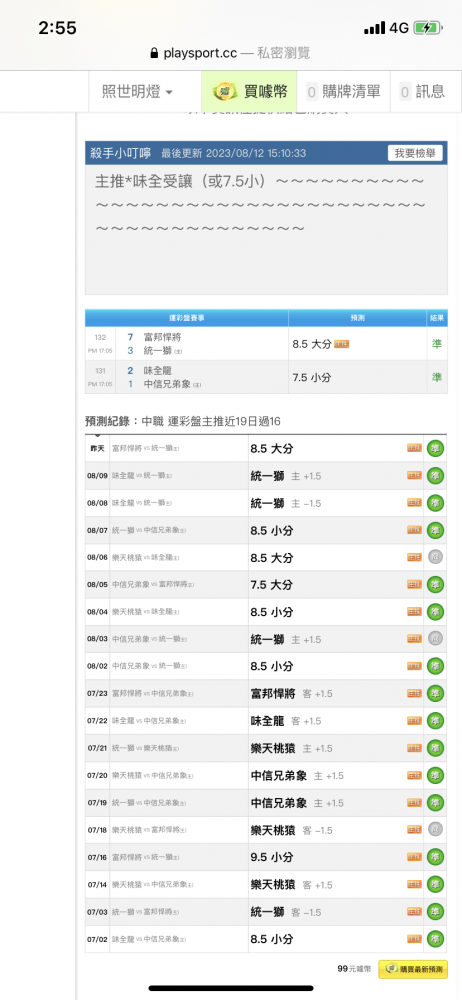Viewport: 462px width, 1000px height.
Task: Tap the green 準 circle on 08/07 row
Action: coord(436,530)
